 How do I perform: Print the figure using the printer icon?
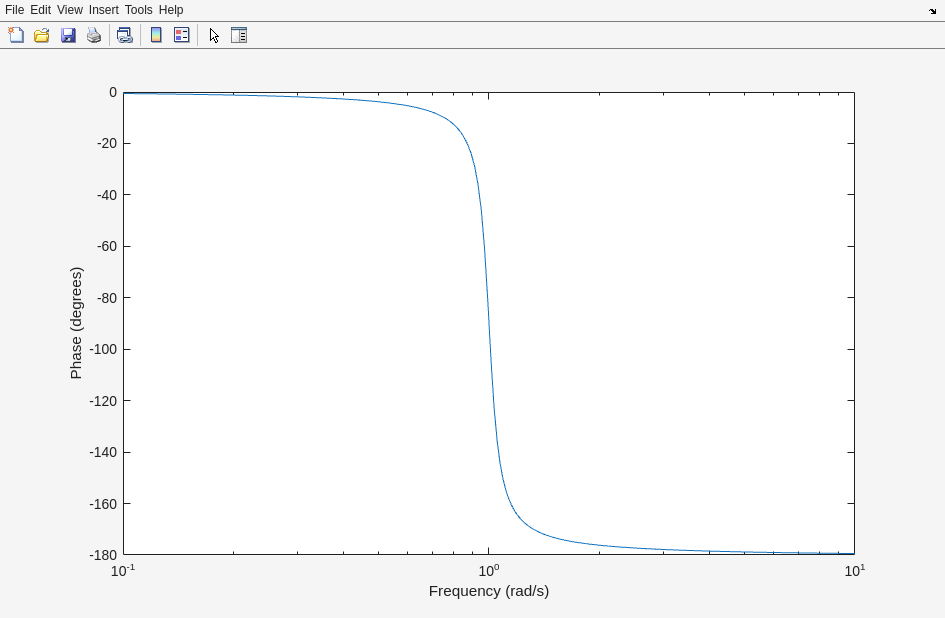pos(94,35)
